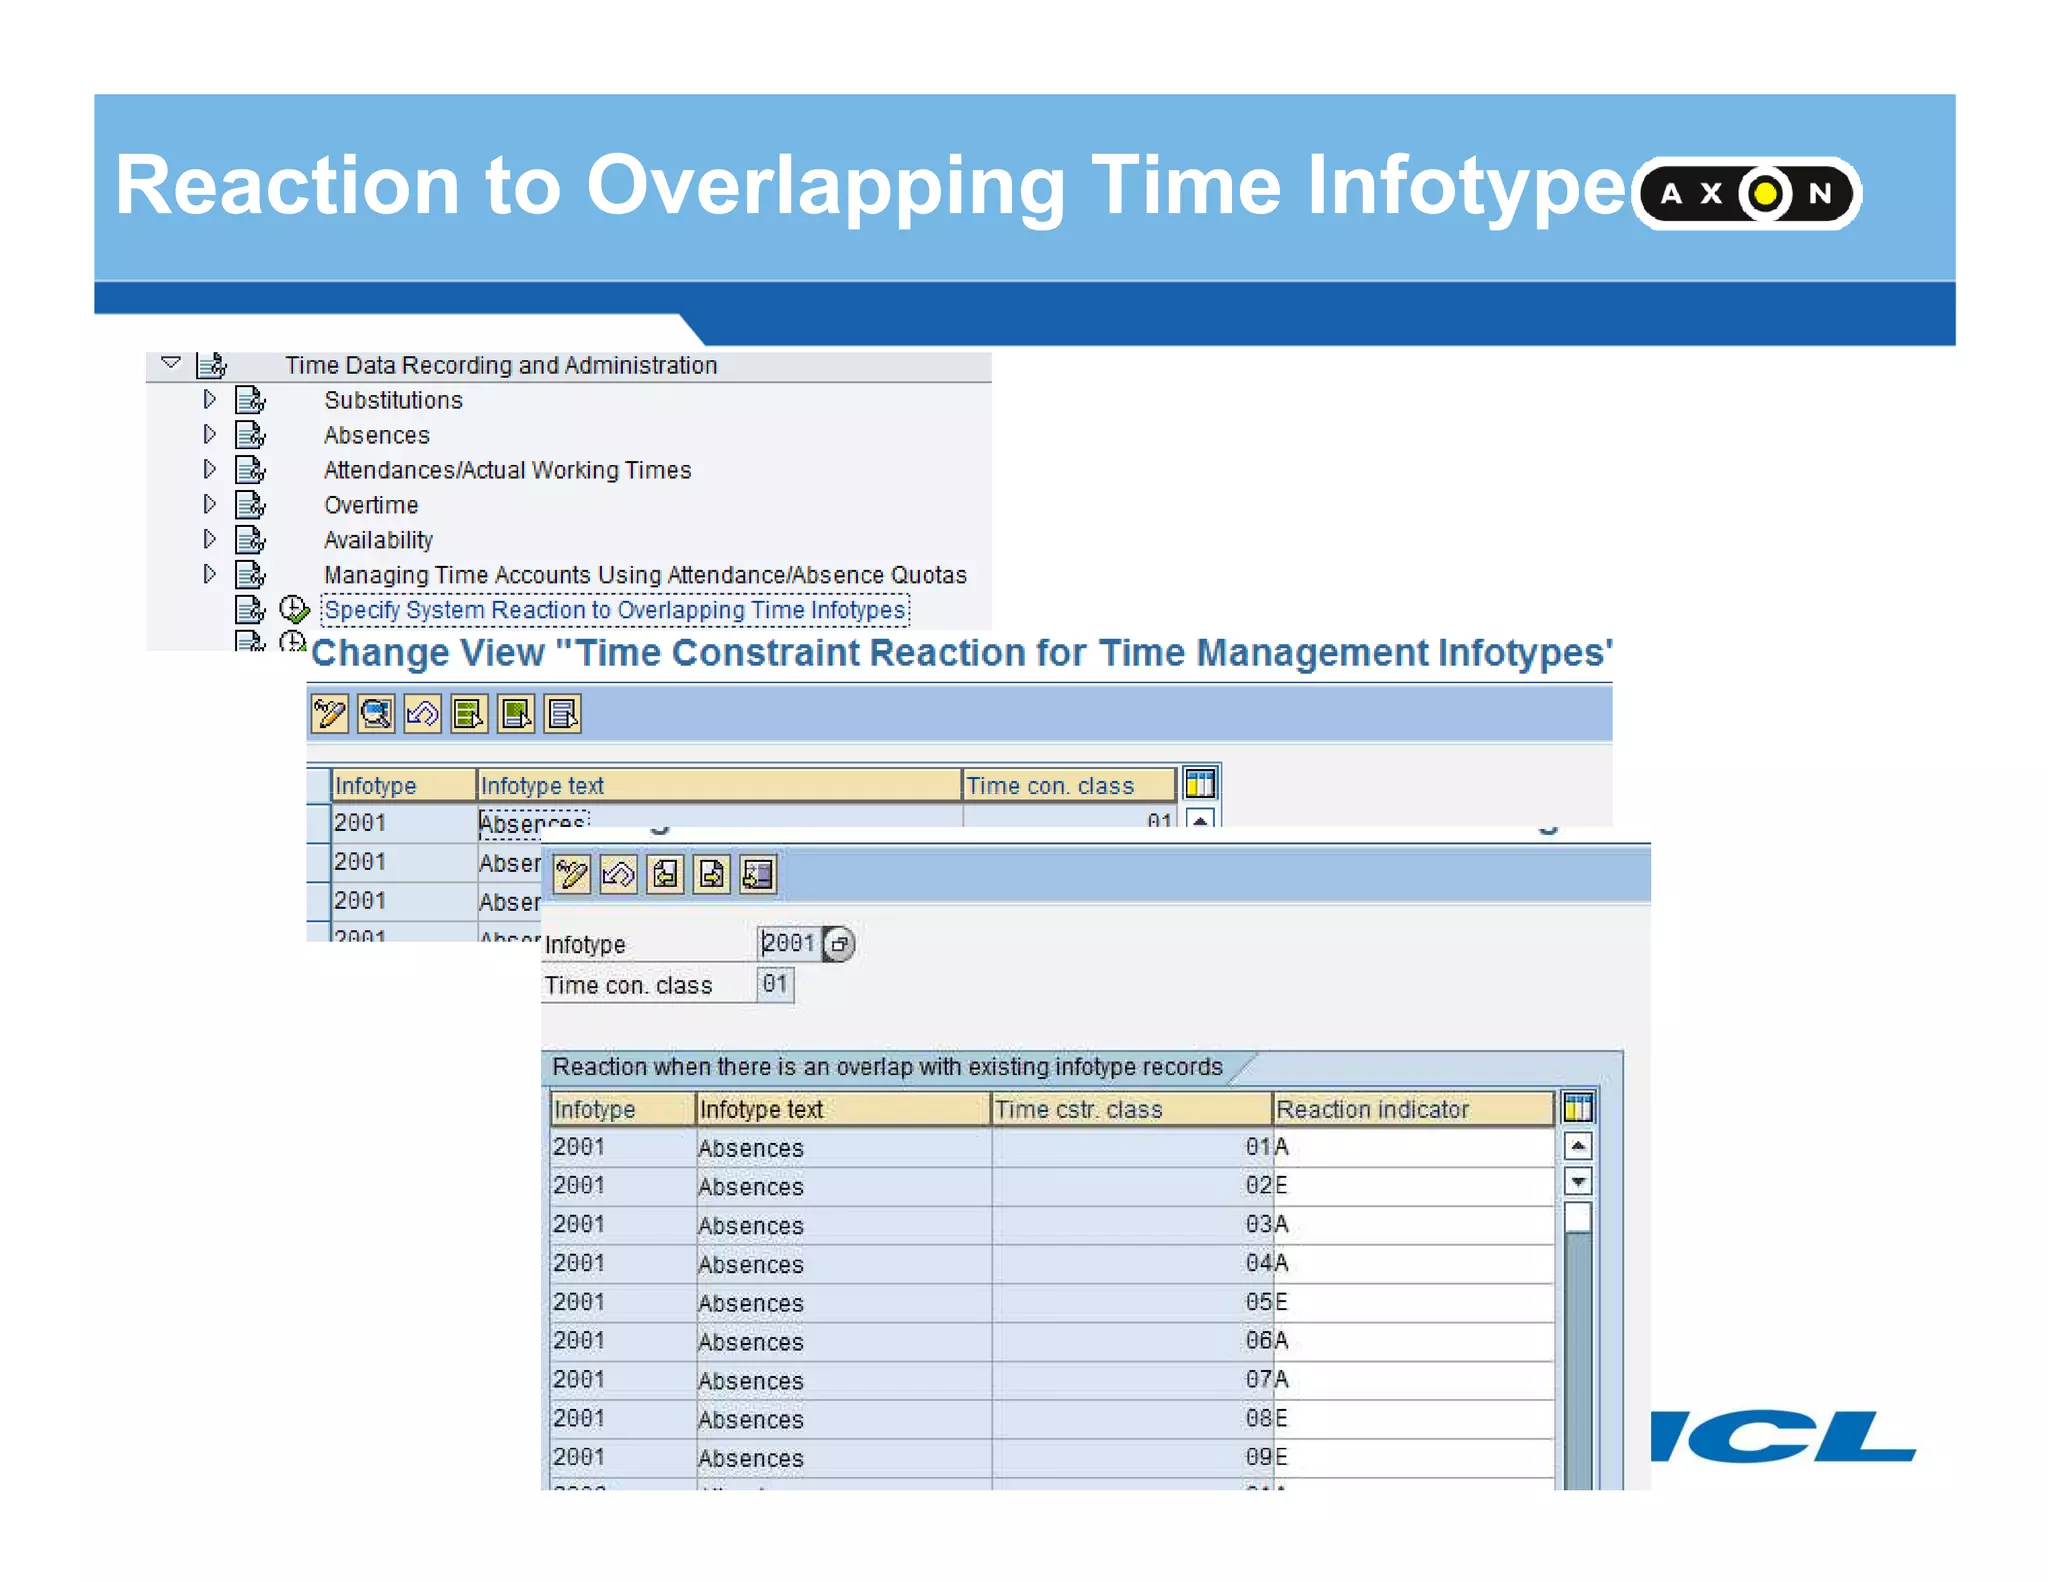Click the reaction table scrollbar thumb
The image size is (2048, 1582).
pos(1578,1217)
